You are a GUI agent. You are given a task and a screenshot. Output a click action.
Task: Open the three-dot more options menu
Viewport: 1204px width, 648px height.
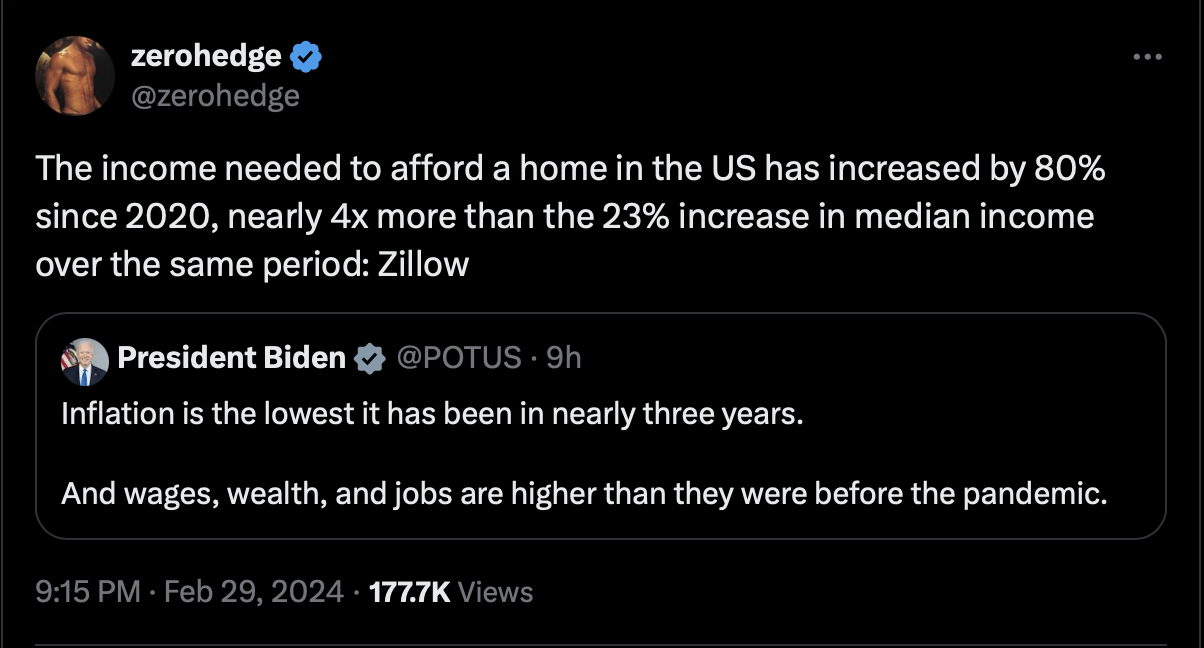point(1147,58)
